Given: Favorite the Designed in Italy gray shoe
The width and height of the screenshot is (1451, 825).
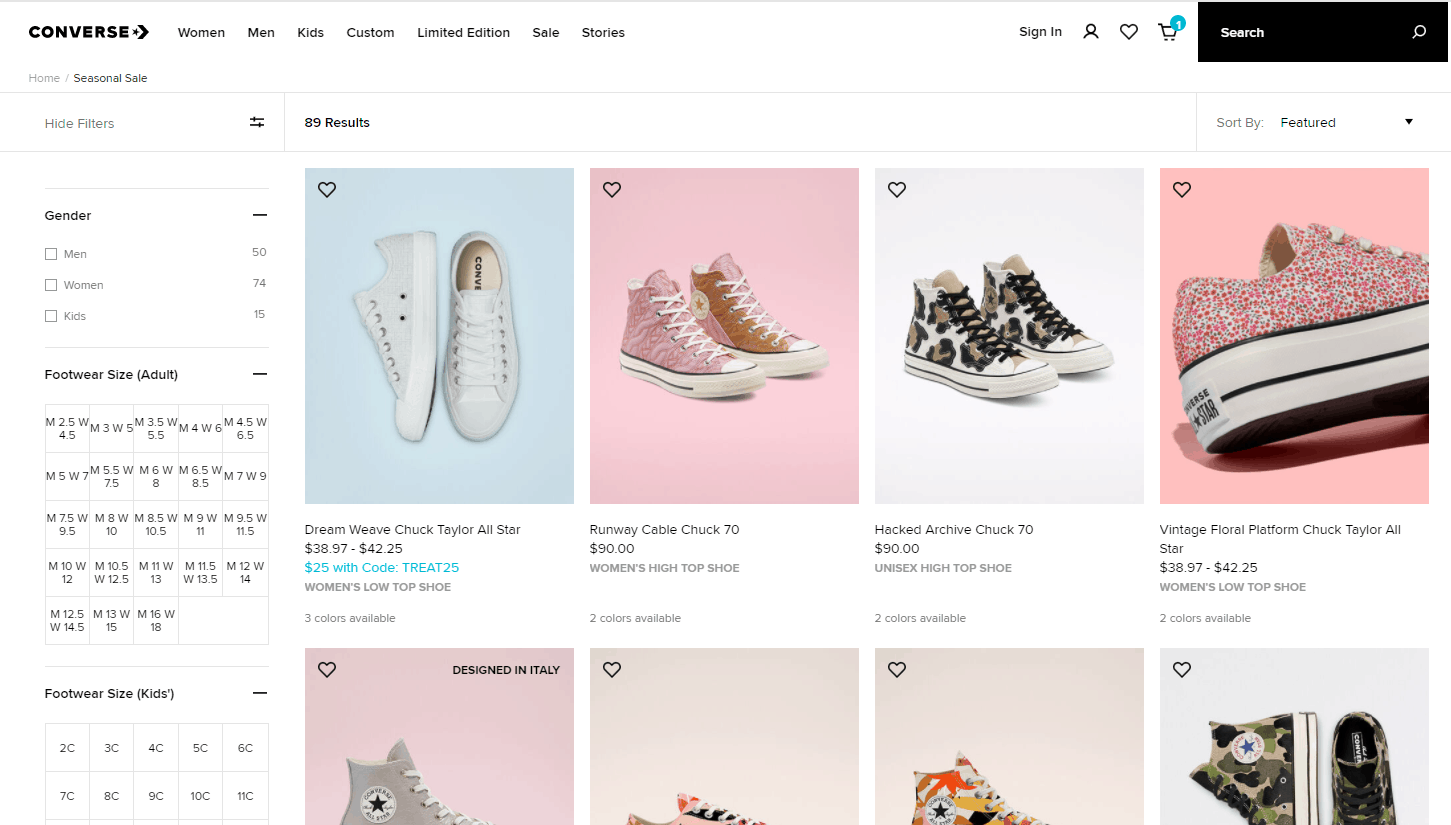Looking at the screenshot, I should pos(327,669).
